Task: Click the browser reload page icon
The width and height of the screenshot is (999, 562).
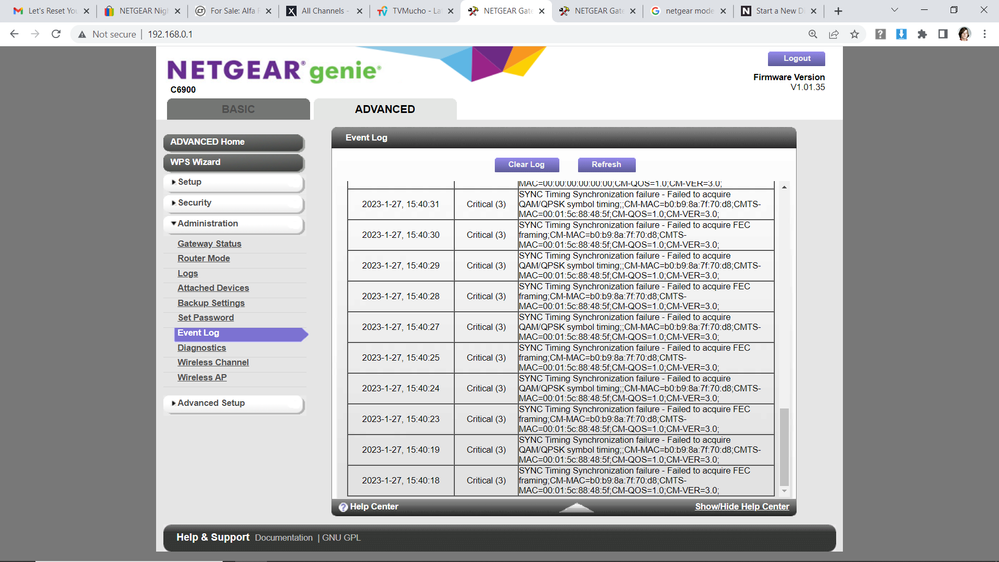Action: pos(56,34)
